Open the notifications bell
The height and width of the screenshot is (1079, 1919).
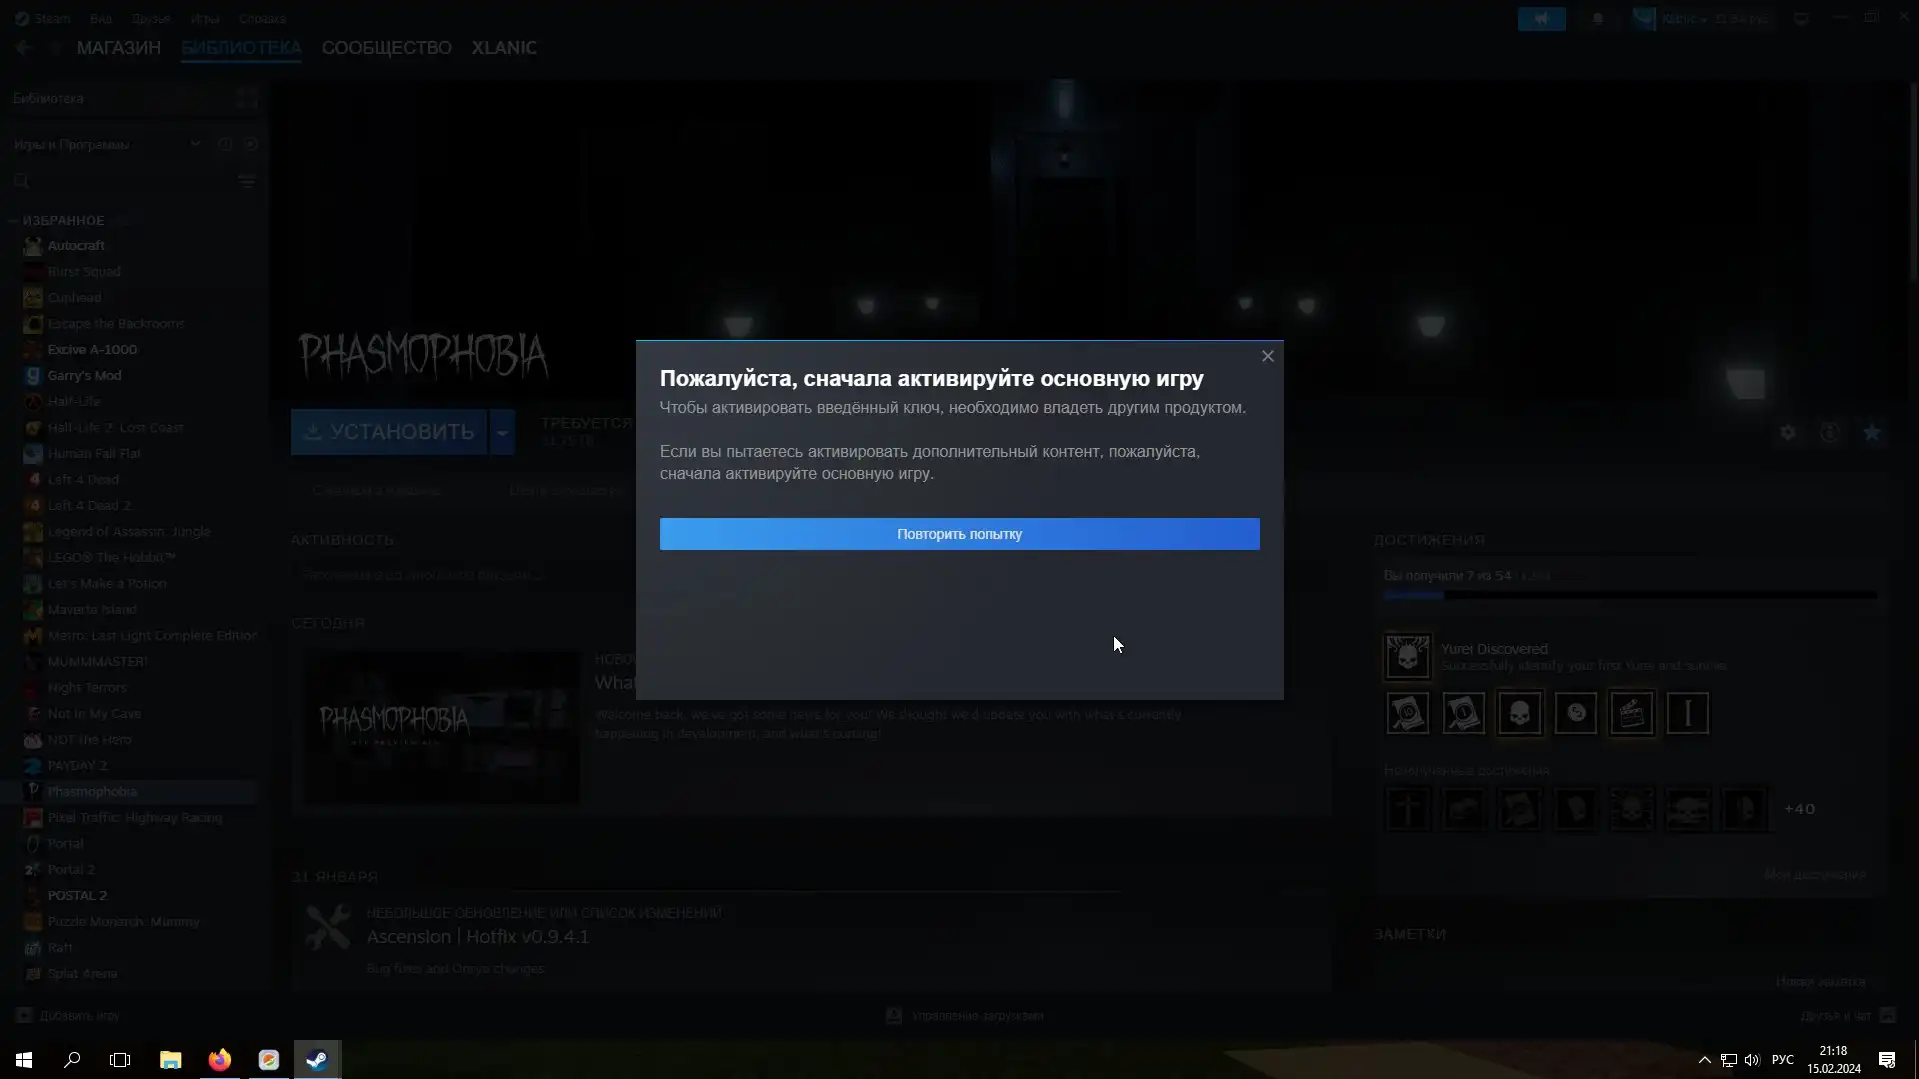(1598, 18)
